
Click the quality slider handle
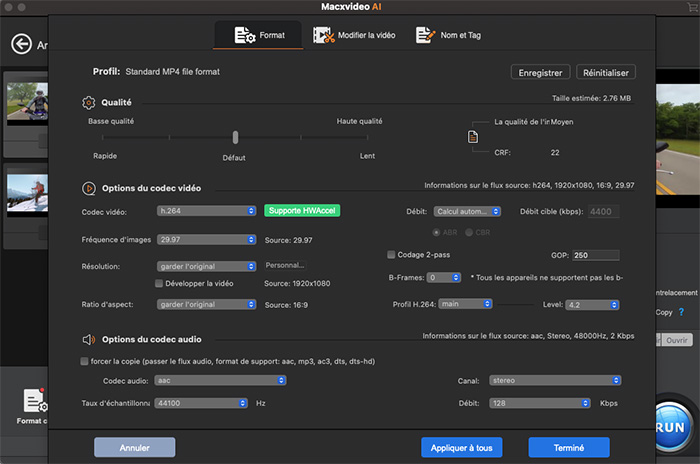(235, 138)
